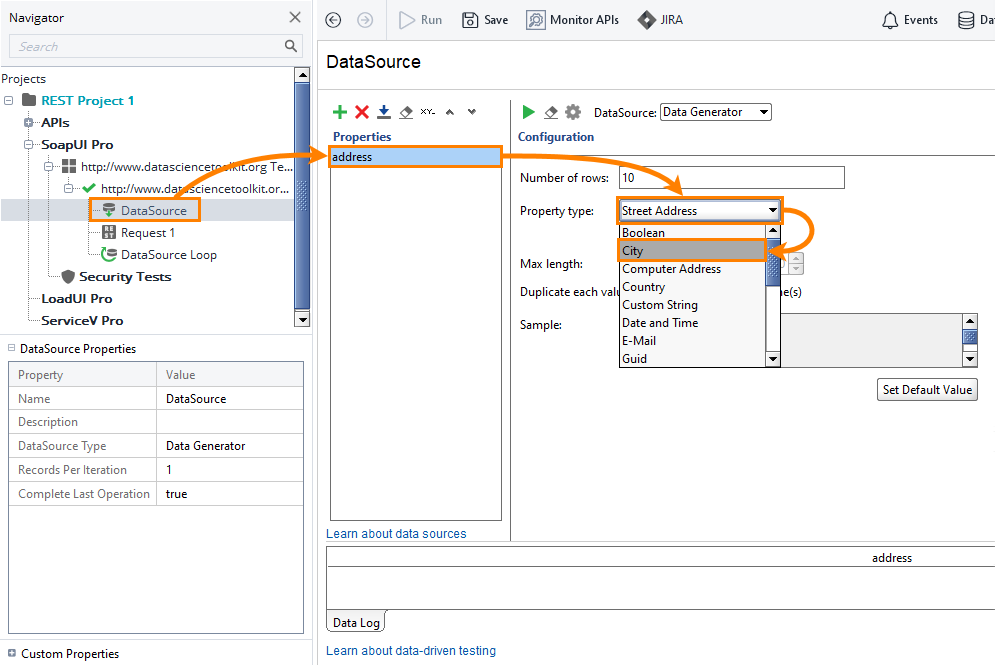
Task: Click the Number of rows field
Action: 732,178
